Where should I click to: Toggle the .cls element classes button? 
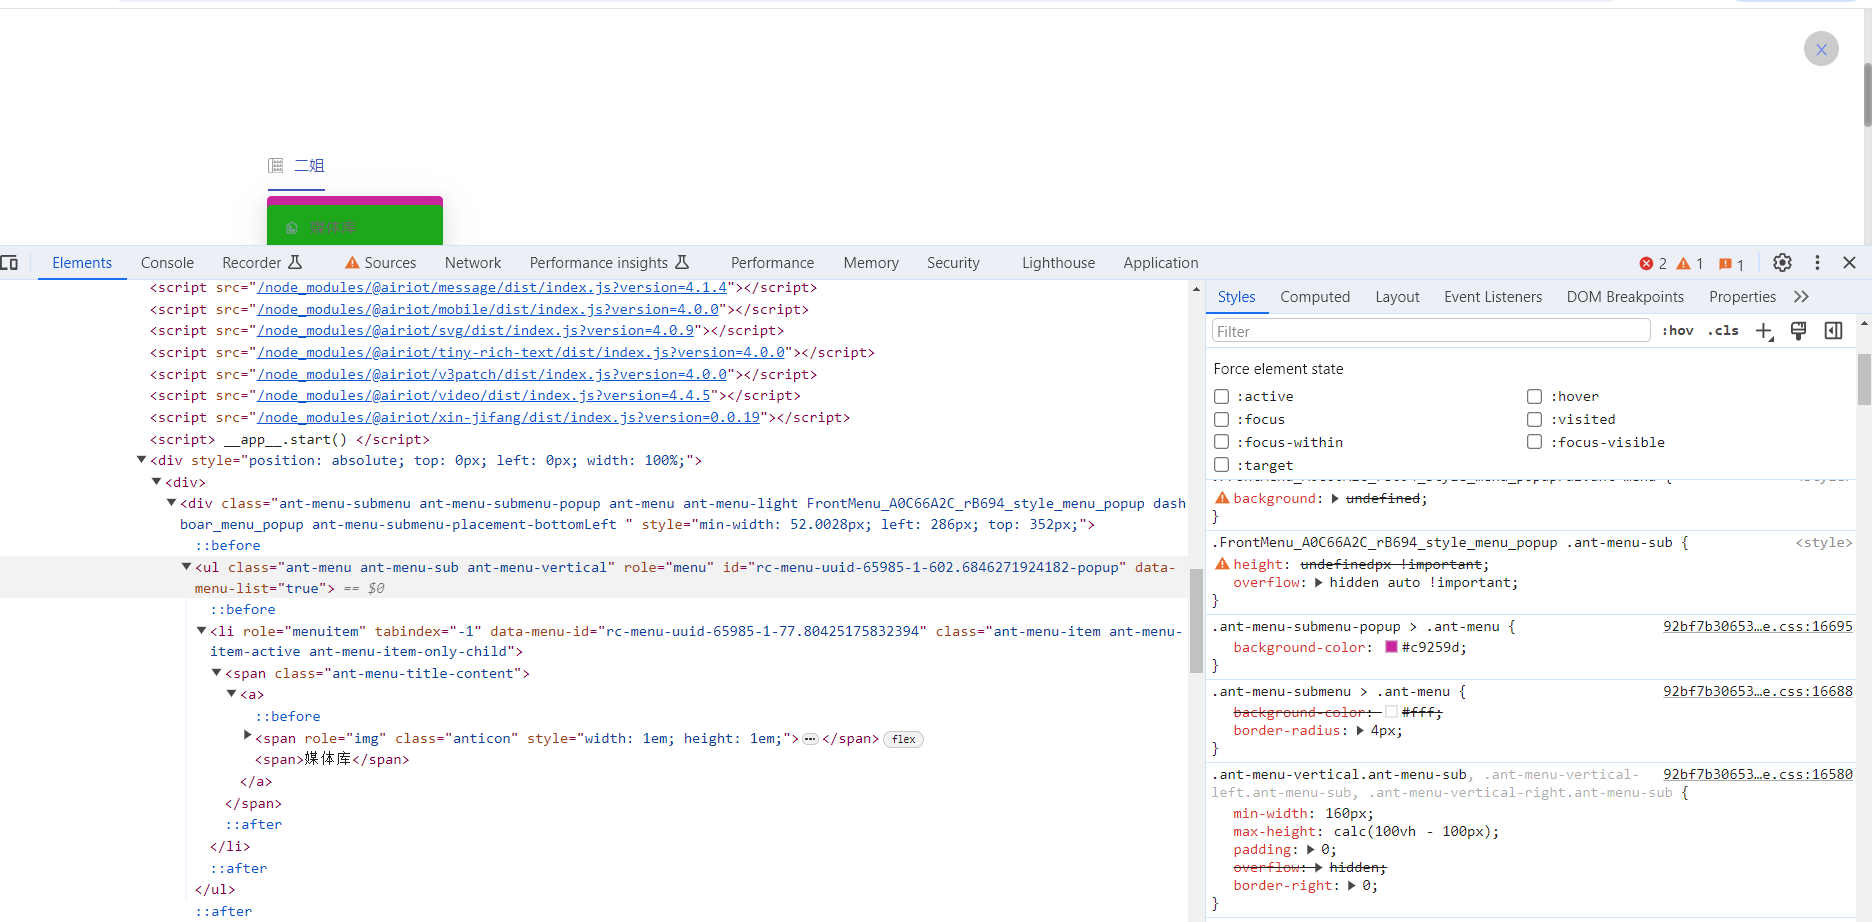click(x=1723, y=331)
